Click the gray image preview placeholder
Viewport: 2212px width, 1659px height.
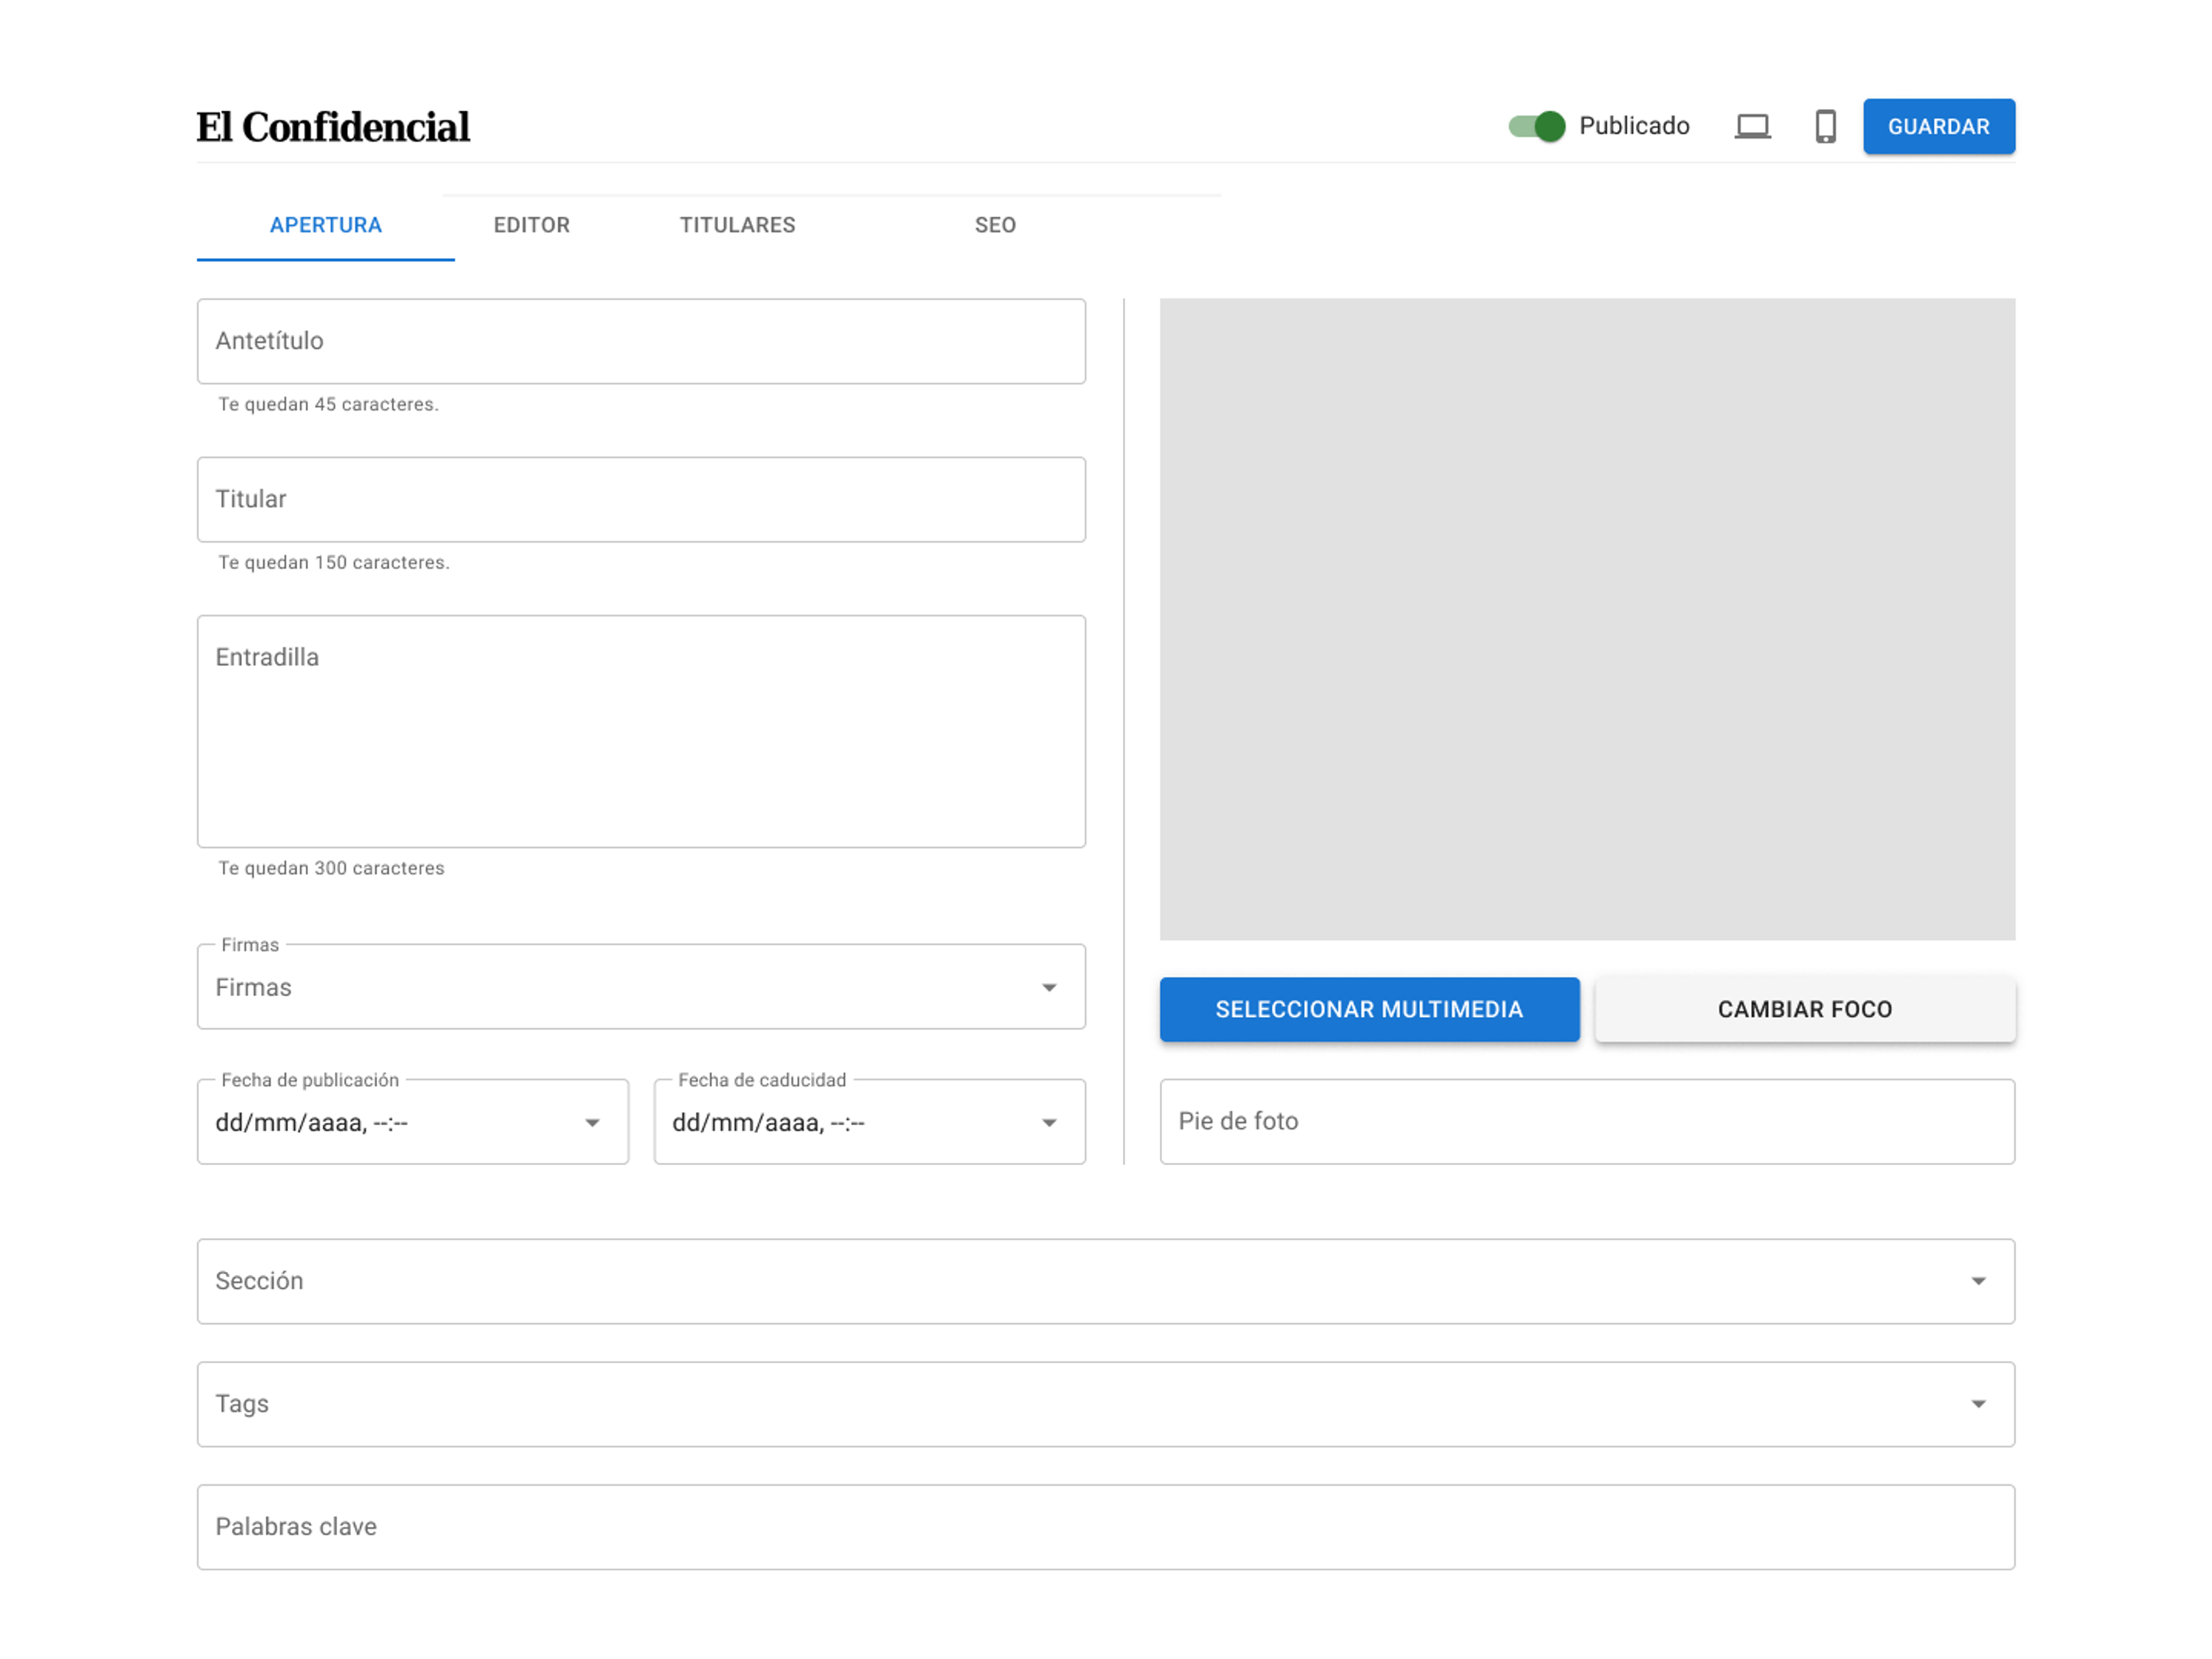tap(1587, 619)
